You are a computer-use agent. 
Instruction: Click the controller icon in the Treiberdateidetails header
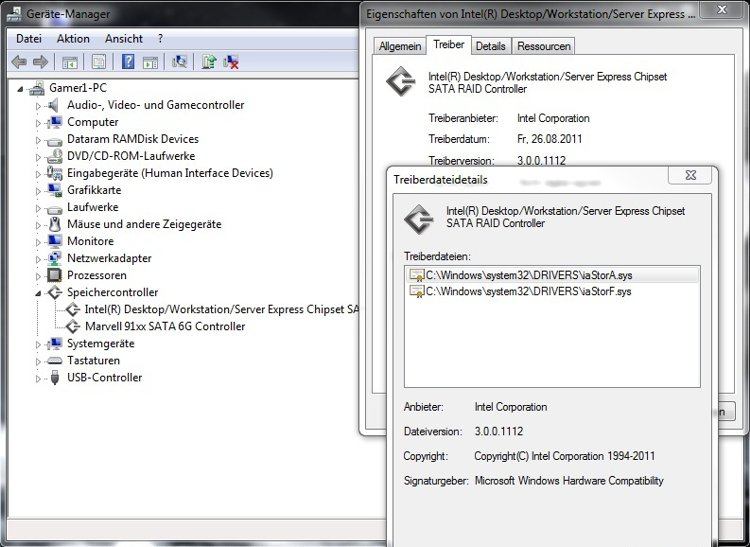(418, 219)
